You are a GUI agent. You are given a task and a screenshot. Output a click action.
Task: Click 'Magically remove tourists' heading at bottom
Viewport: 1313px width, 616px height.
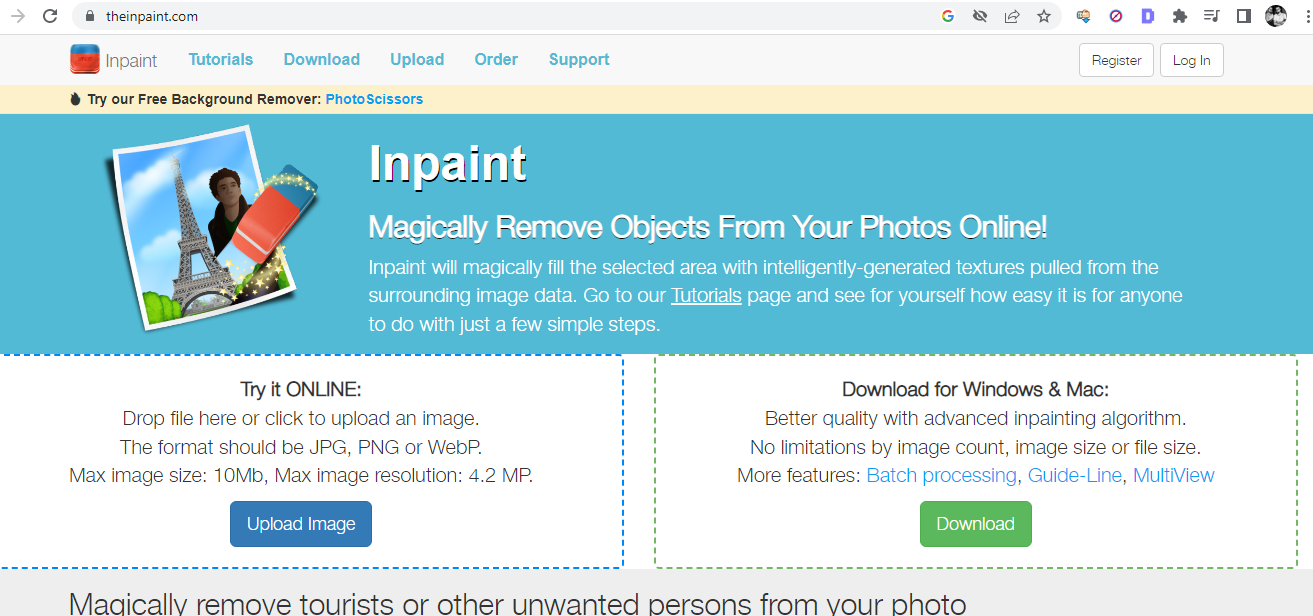coord(517,603)
